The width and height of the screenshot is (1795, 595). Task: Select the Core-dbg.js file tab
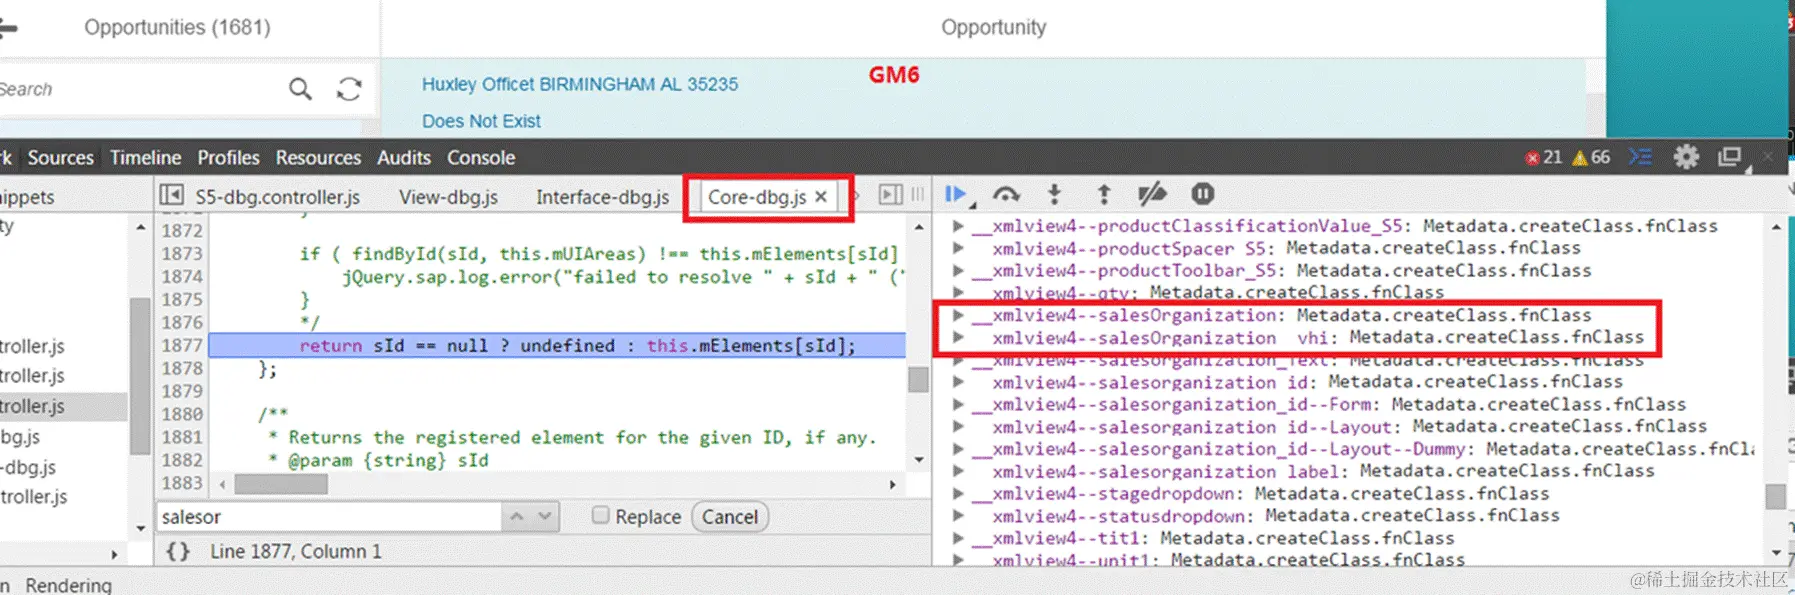[x=757, y=197]
